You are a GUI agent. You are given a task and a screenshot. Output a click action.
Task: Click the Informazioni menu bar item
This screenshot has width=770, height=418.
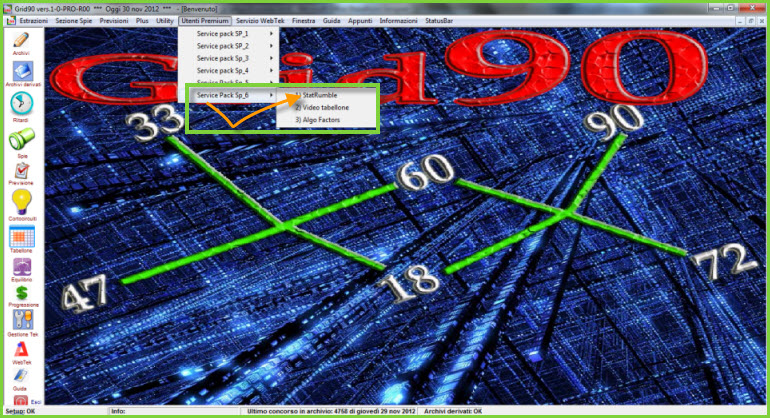pos(399,20)
